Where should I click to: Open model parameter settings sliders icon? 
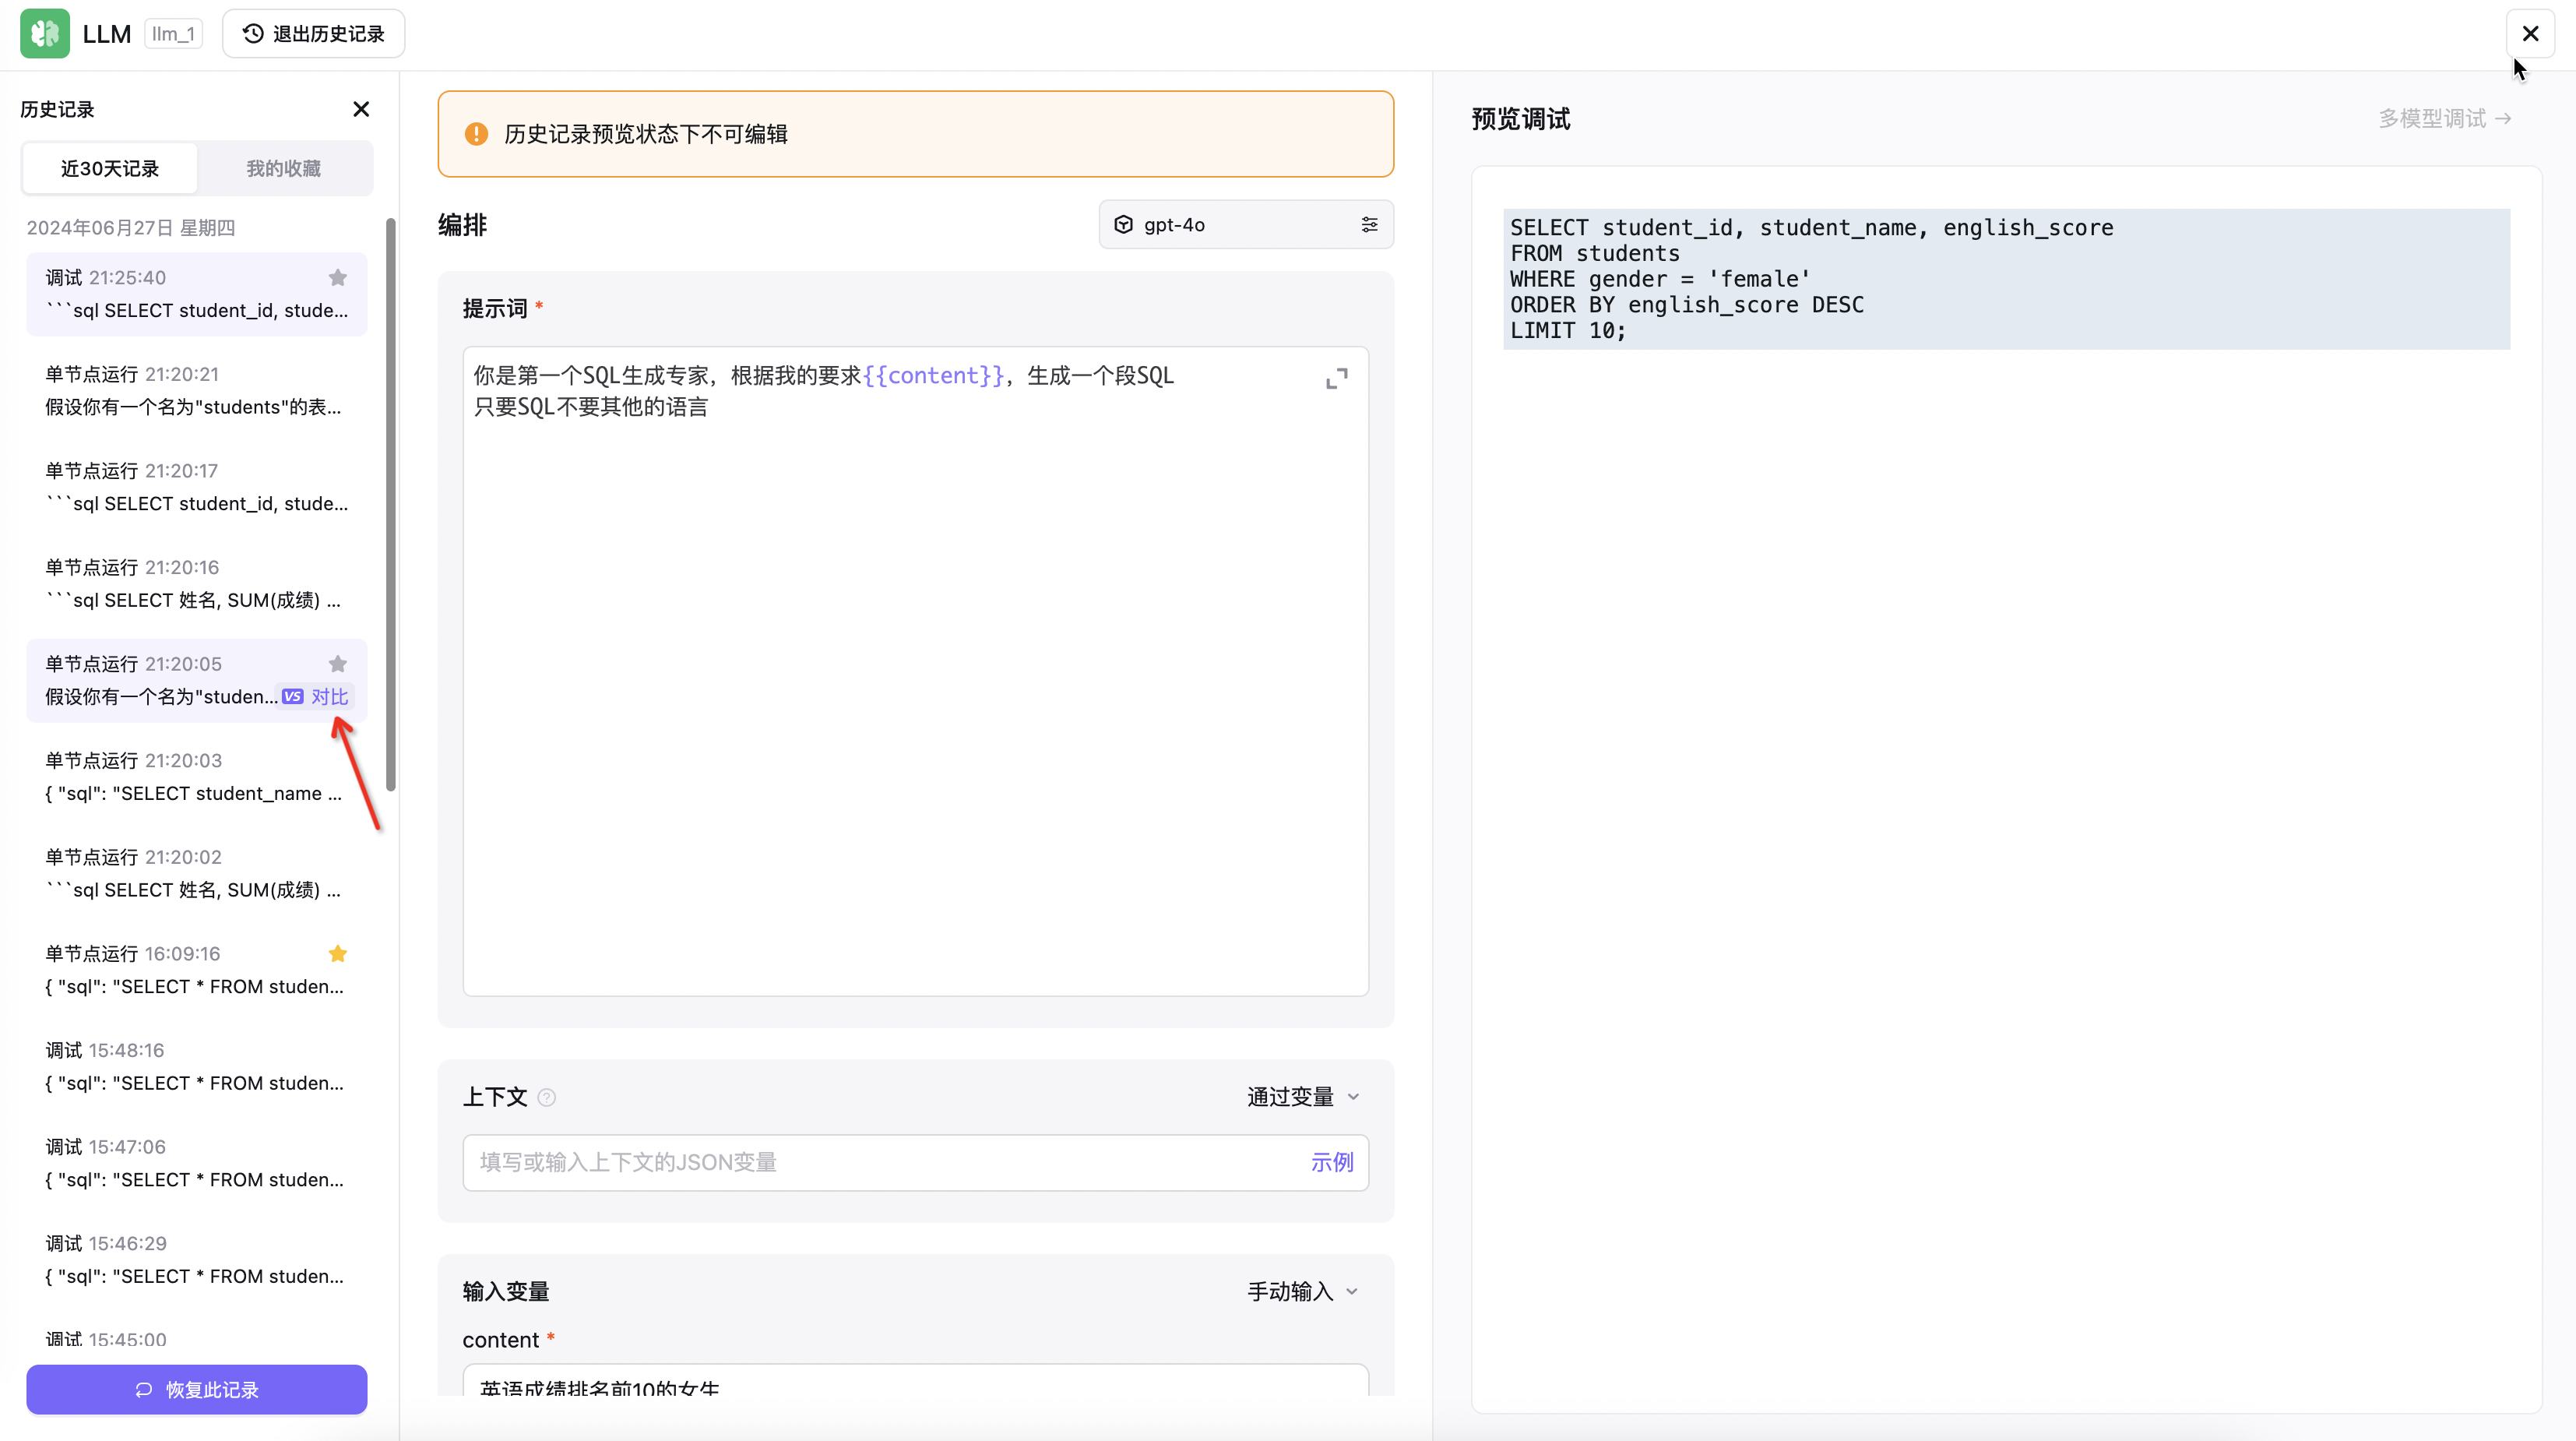click(x=1370, y=225)
